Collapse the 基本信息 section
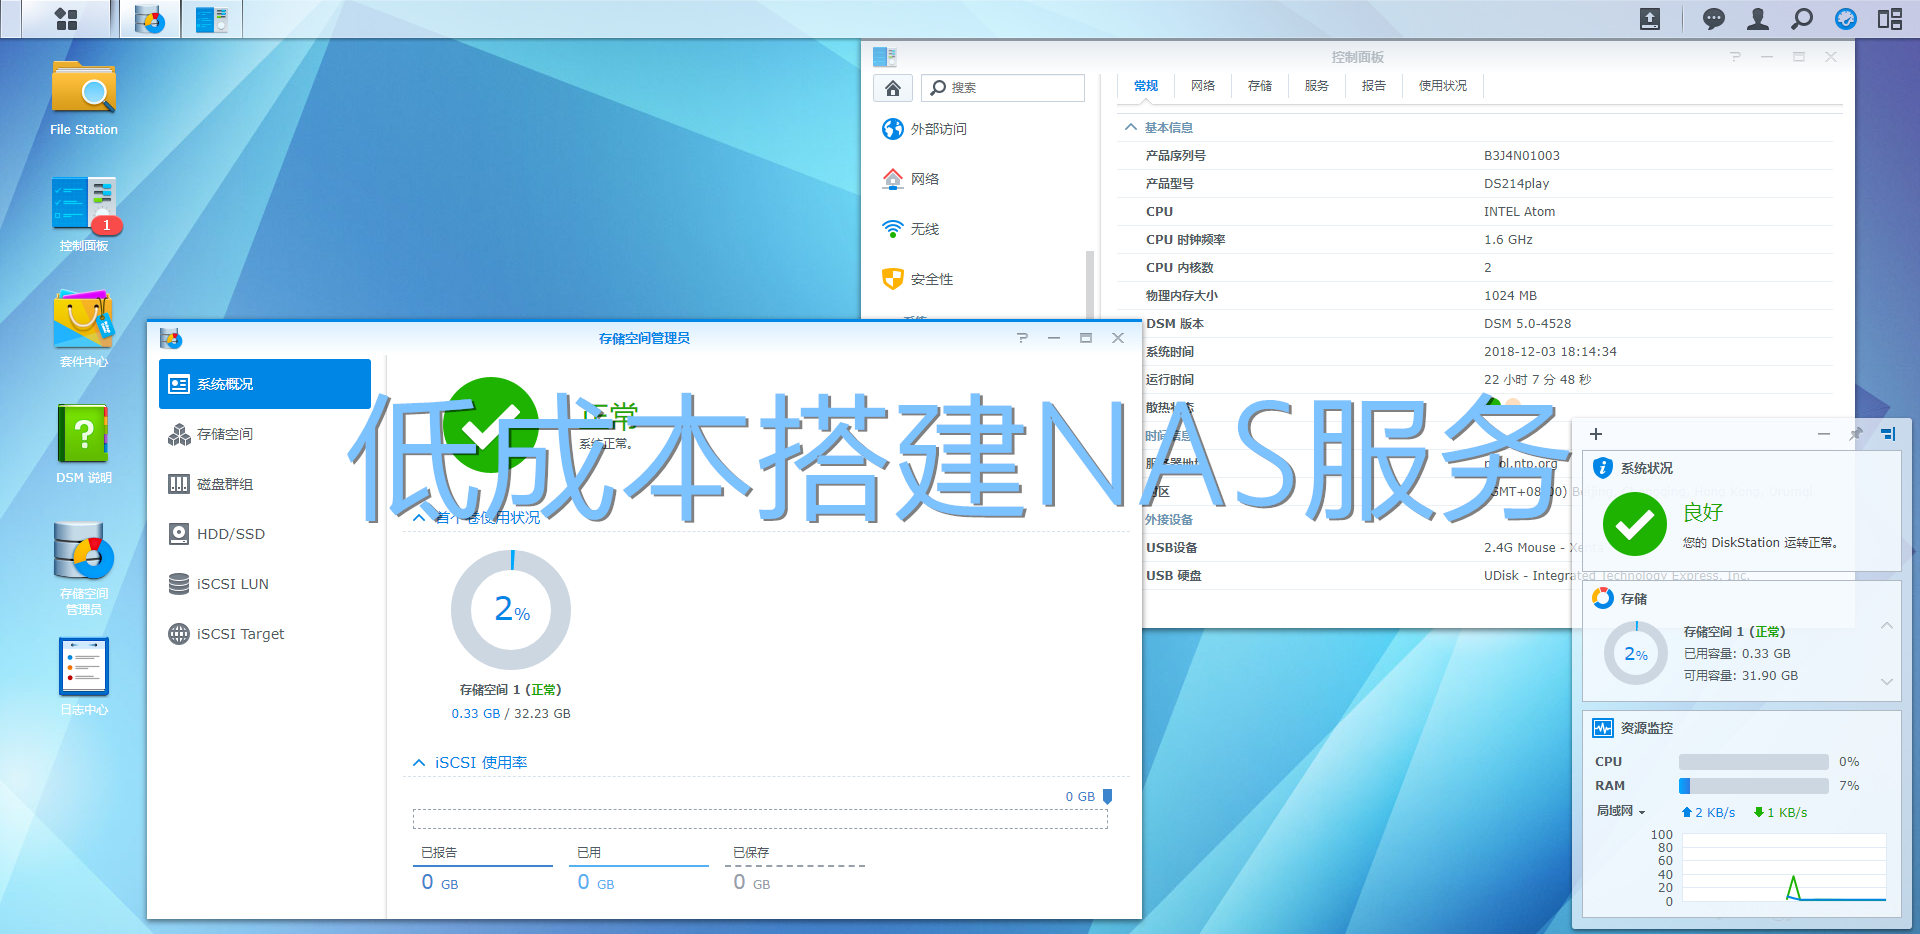The height and width of the screenshot is (934, 1920). [1131, 128]
